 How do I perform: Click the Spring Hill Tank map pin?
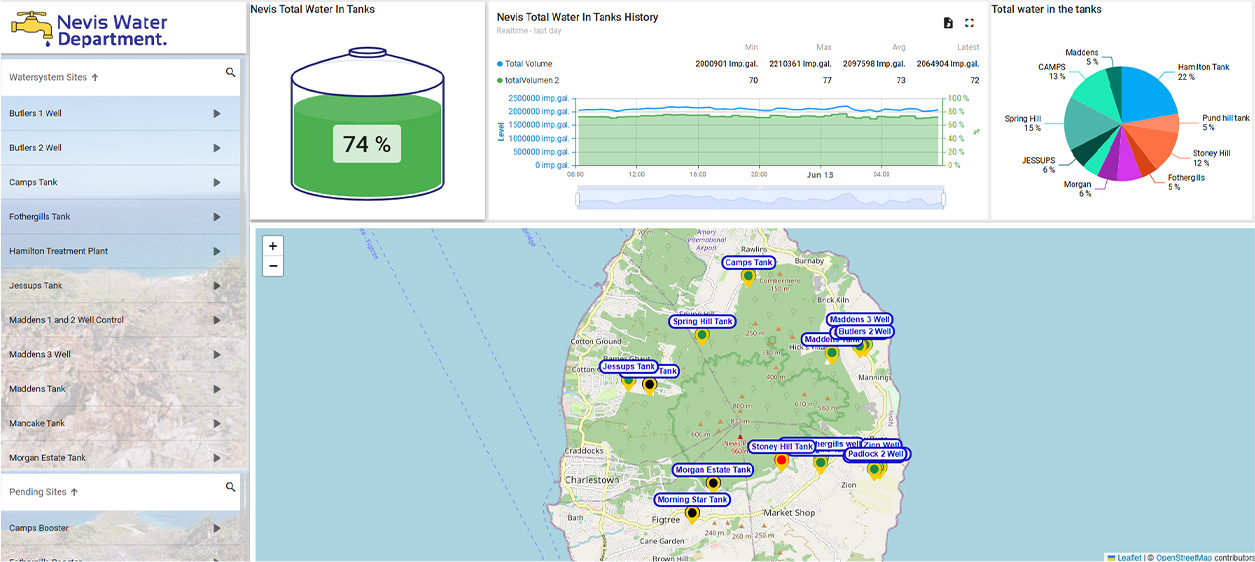pyautogui.click(x=702, y=336)
